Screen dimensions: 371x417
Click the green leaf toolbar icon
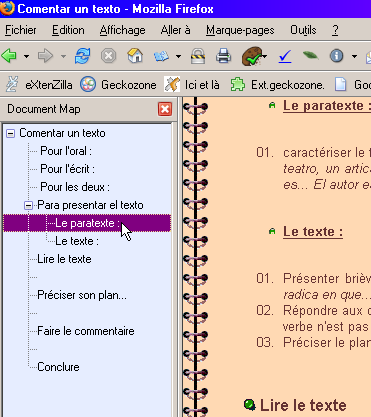pyautogui.click(x=310, y=55)
